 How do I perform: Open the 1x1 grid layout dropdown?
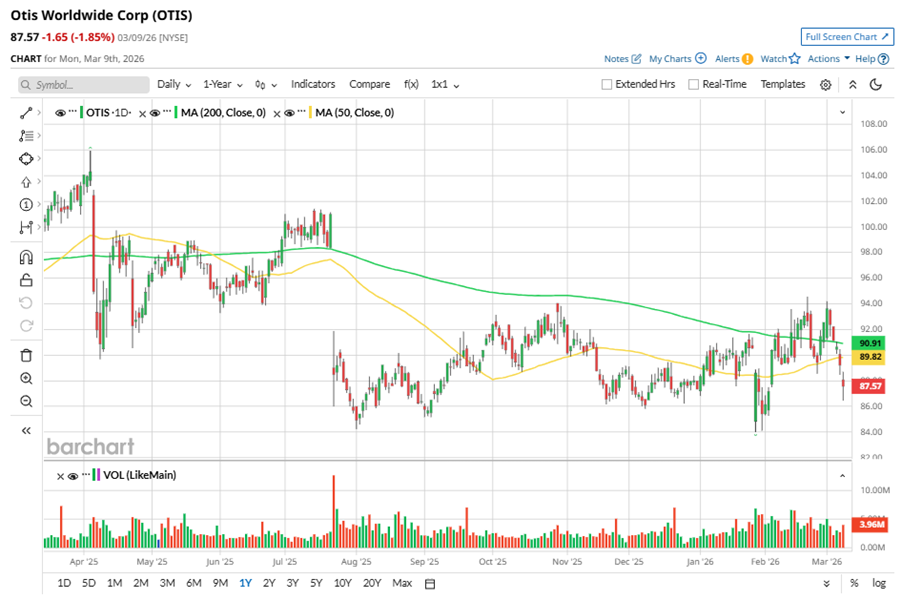(x=445, y=85)
